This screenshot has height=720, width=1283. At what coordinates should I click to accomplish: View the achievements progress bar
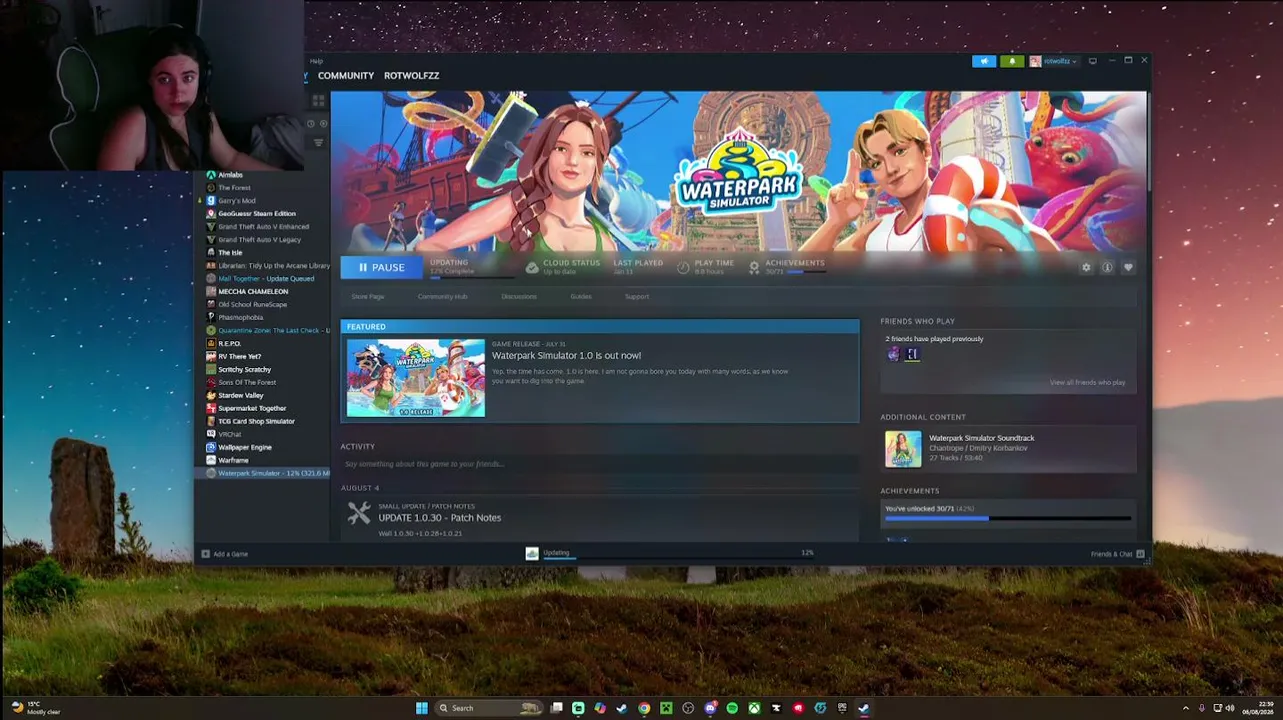(1008, 518)
